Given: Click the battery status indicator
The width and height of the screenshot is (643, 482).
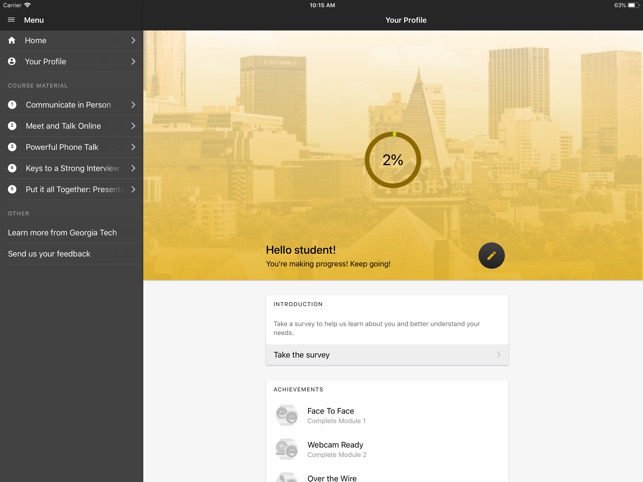Looking at the screenshot, I should (x=632, y=5).
